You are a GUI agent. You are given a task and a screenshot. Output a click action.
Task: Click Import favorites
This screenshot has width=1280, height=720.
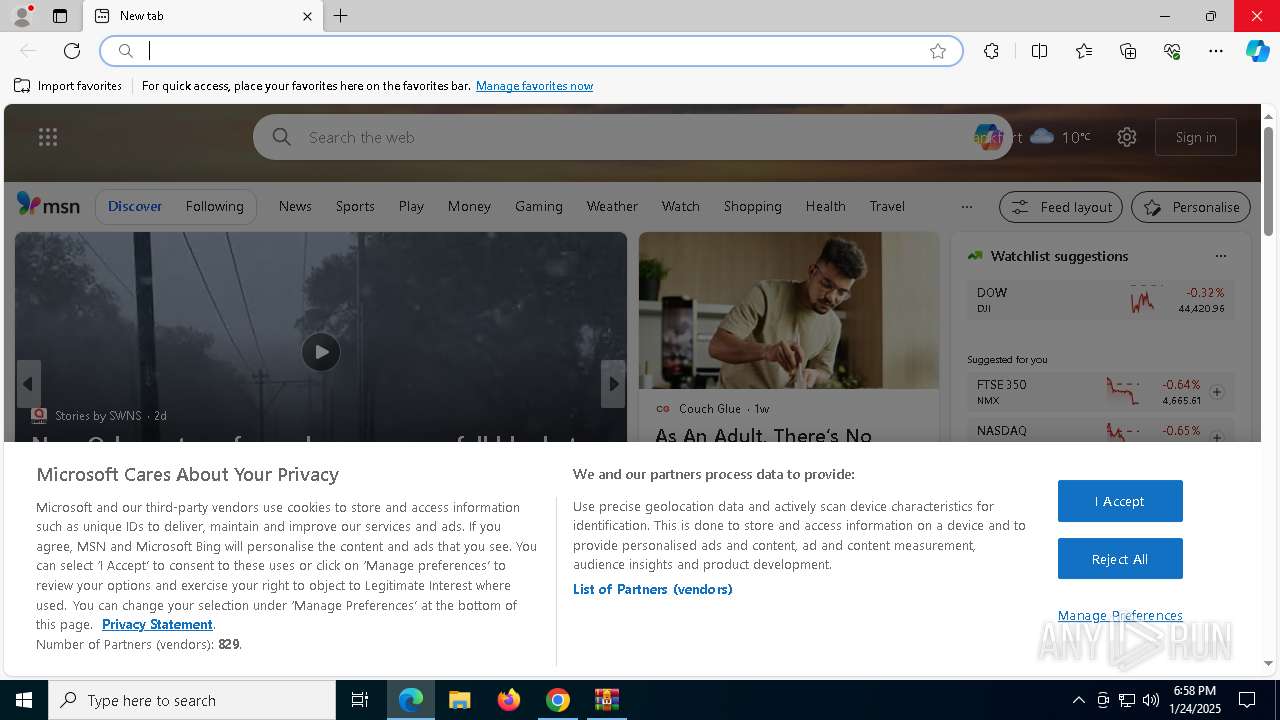coord(68,86)
